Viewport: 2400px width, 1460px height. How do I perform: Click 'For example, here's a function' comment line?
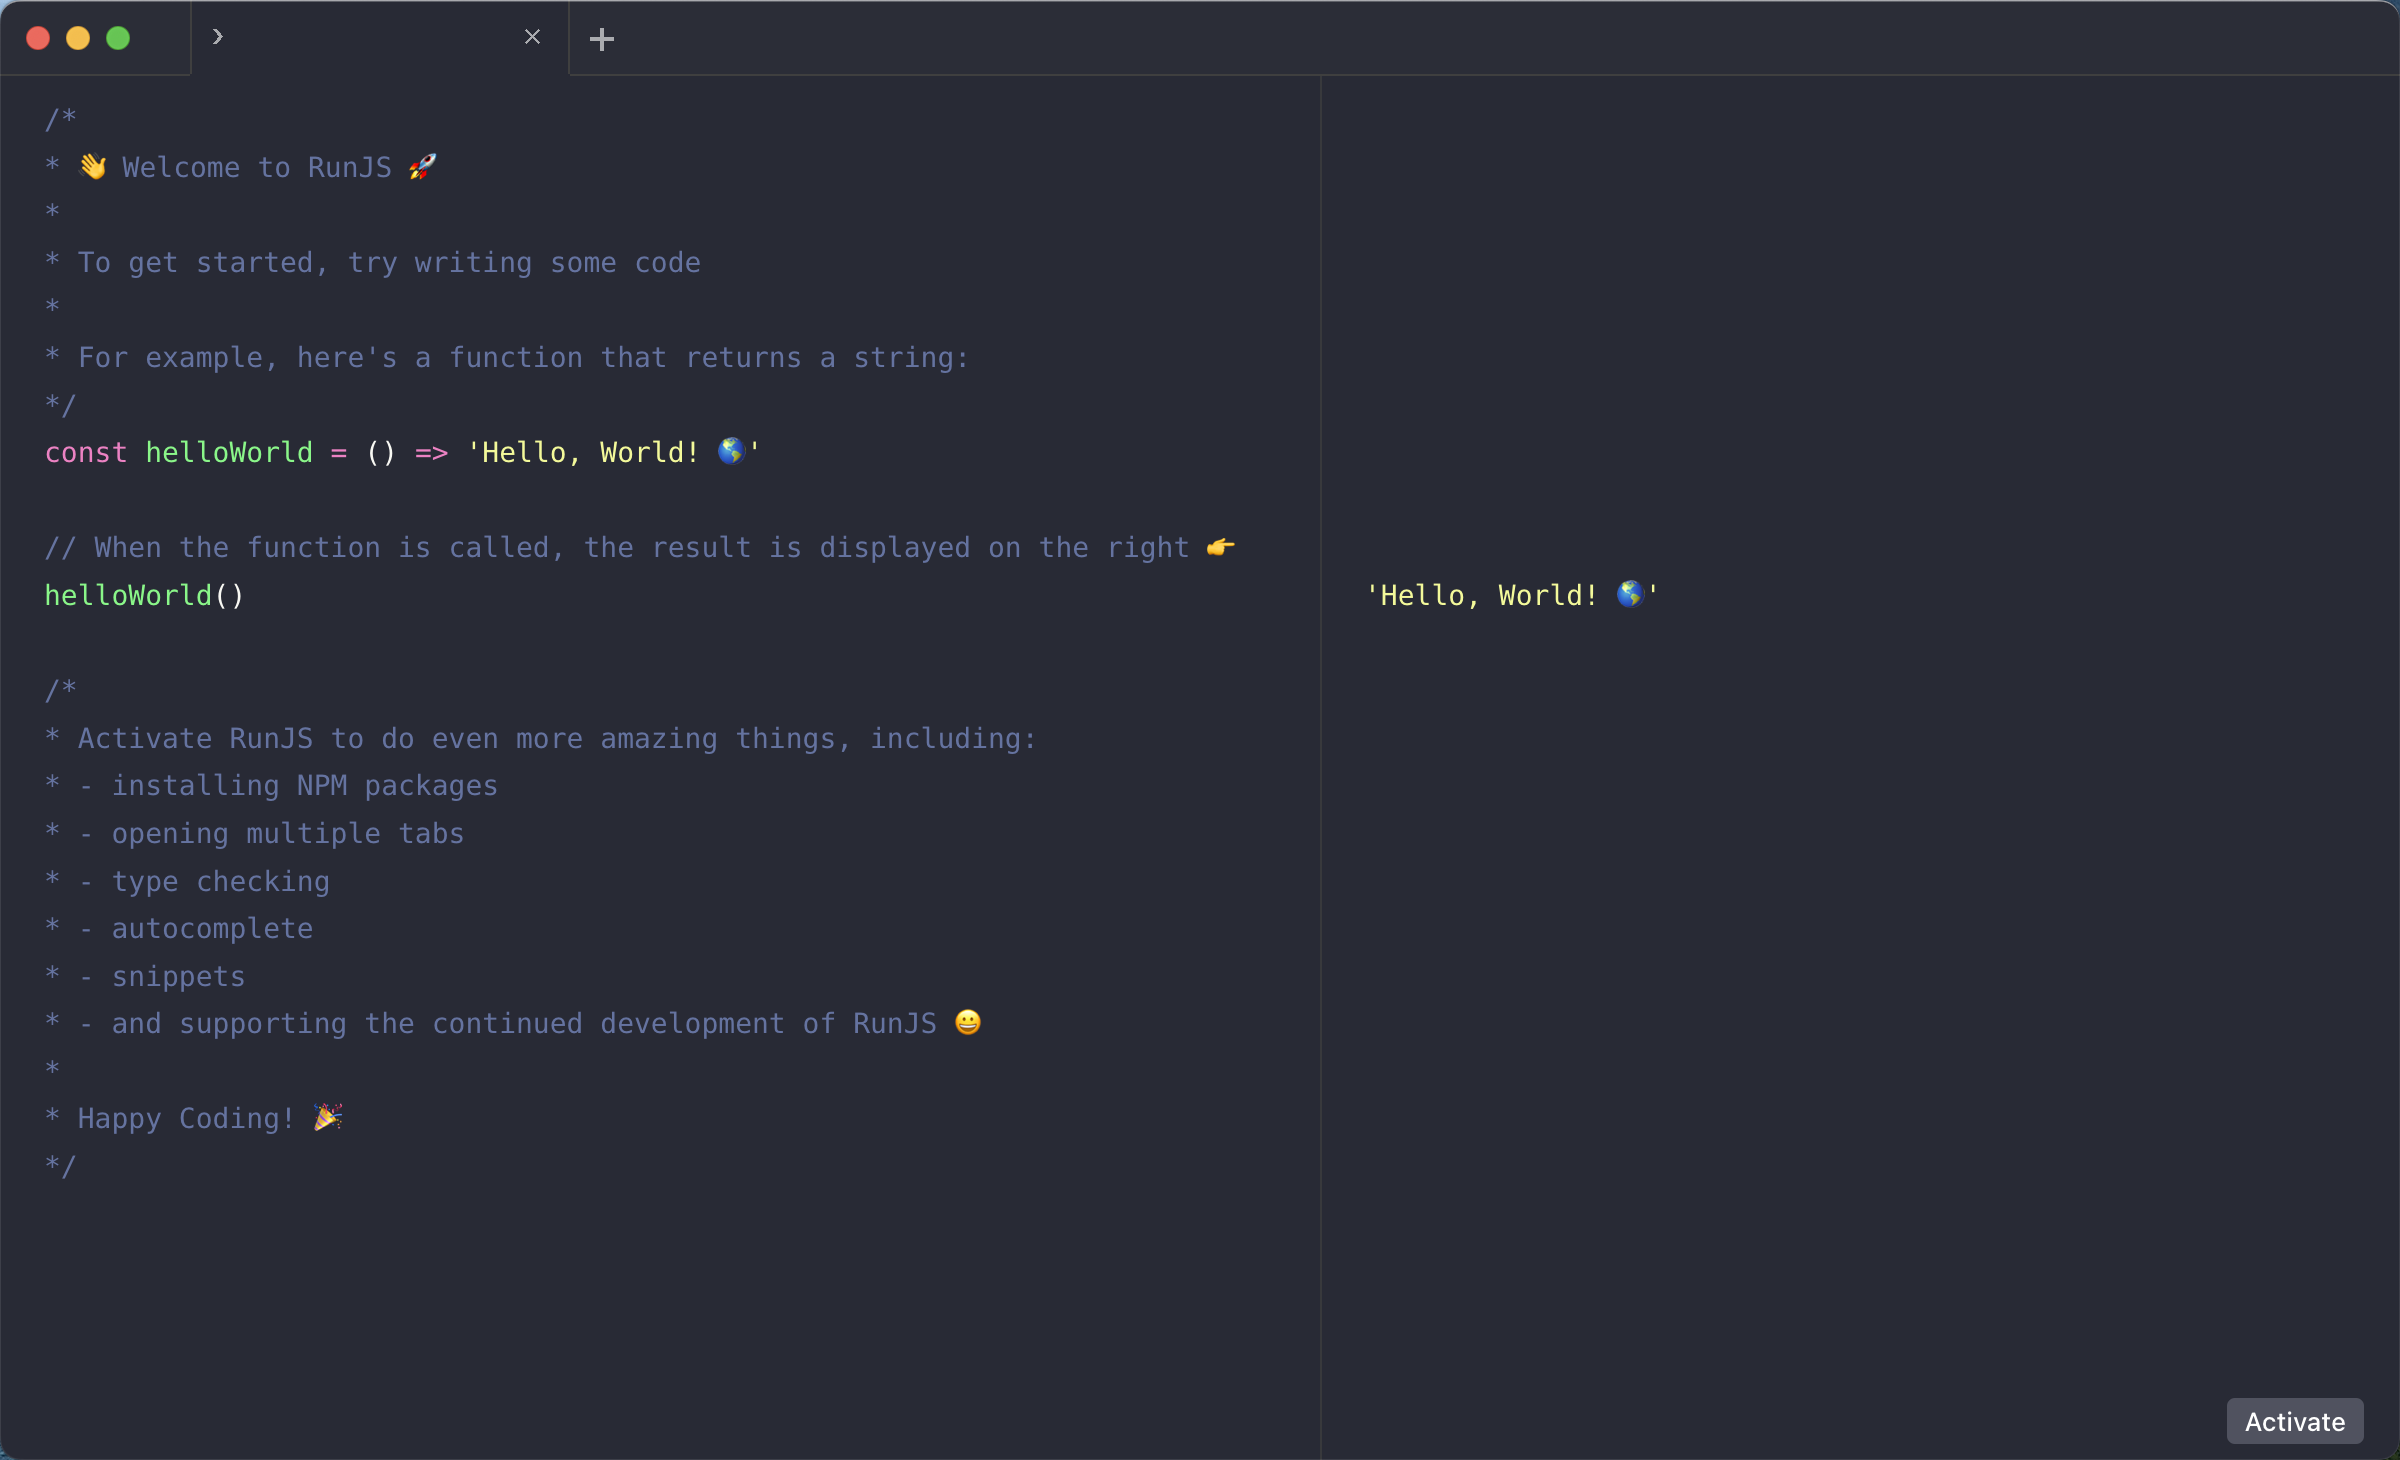[507, 357]
